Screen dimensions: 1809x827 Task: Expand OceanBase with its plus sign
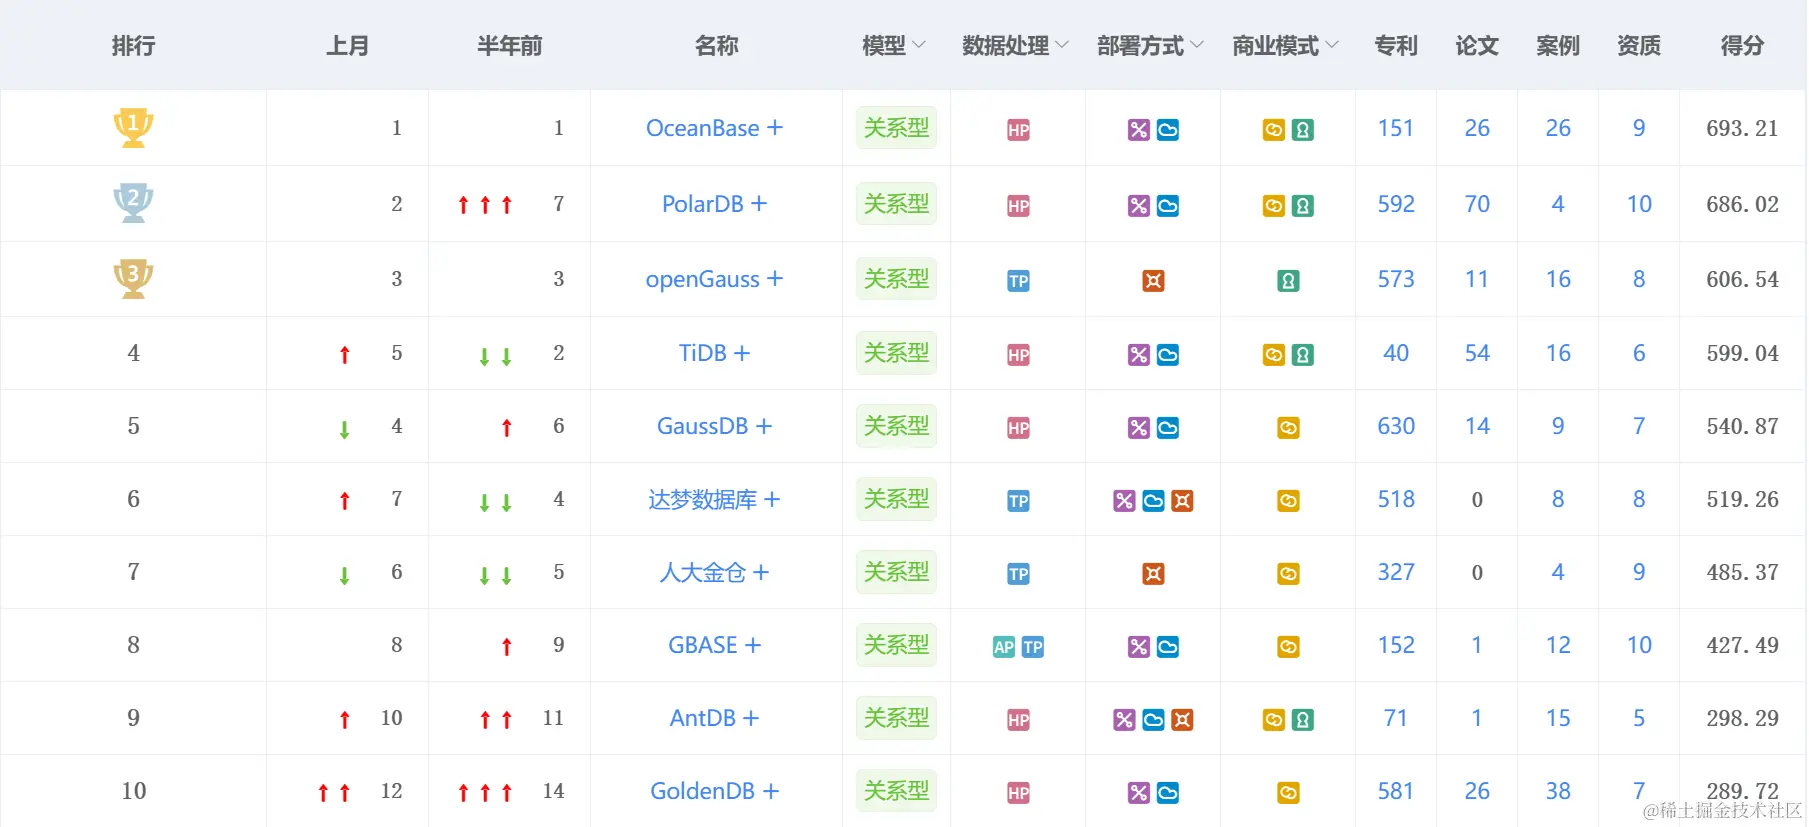point(775,128)
